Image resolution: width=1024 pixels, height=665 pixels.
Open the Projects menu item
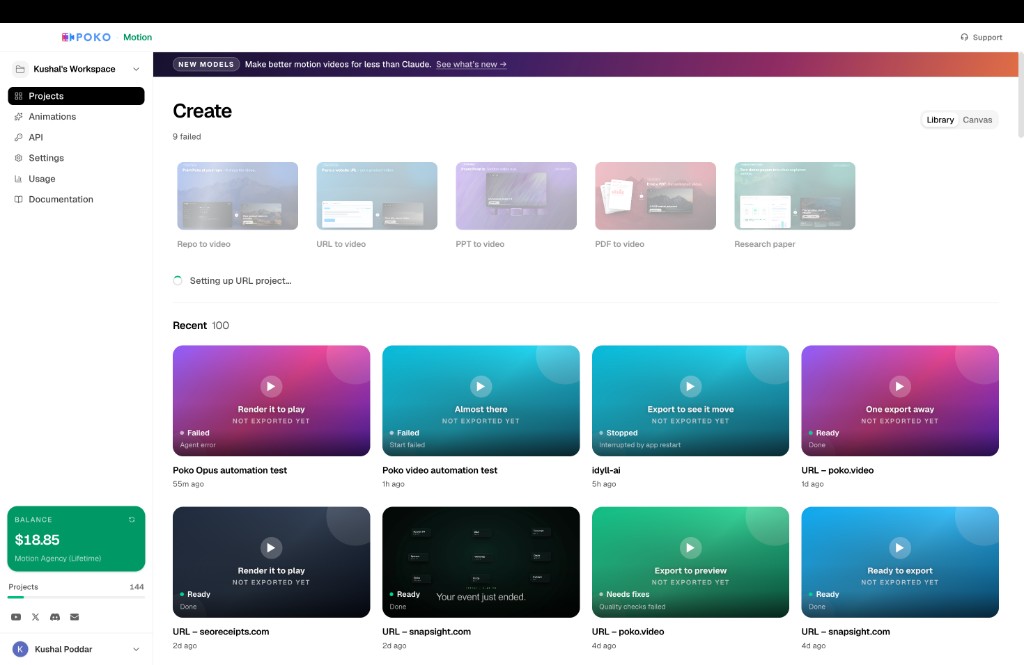click(x=76, y=96)
